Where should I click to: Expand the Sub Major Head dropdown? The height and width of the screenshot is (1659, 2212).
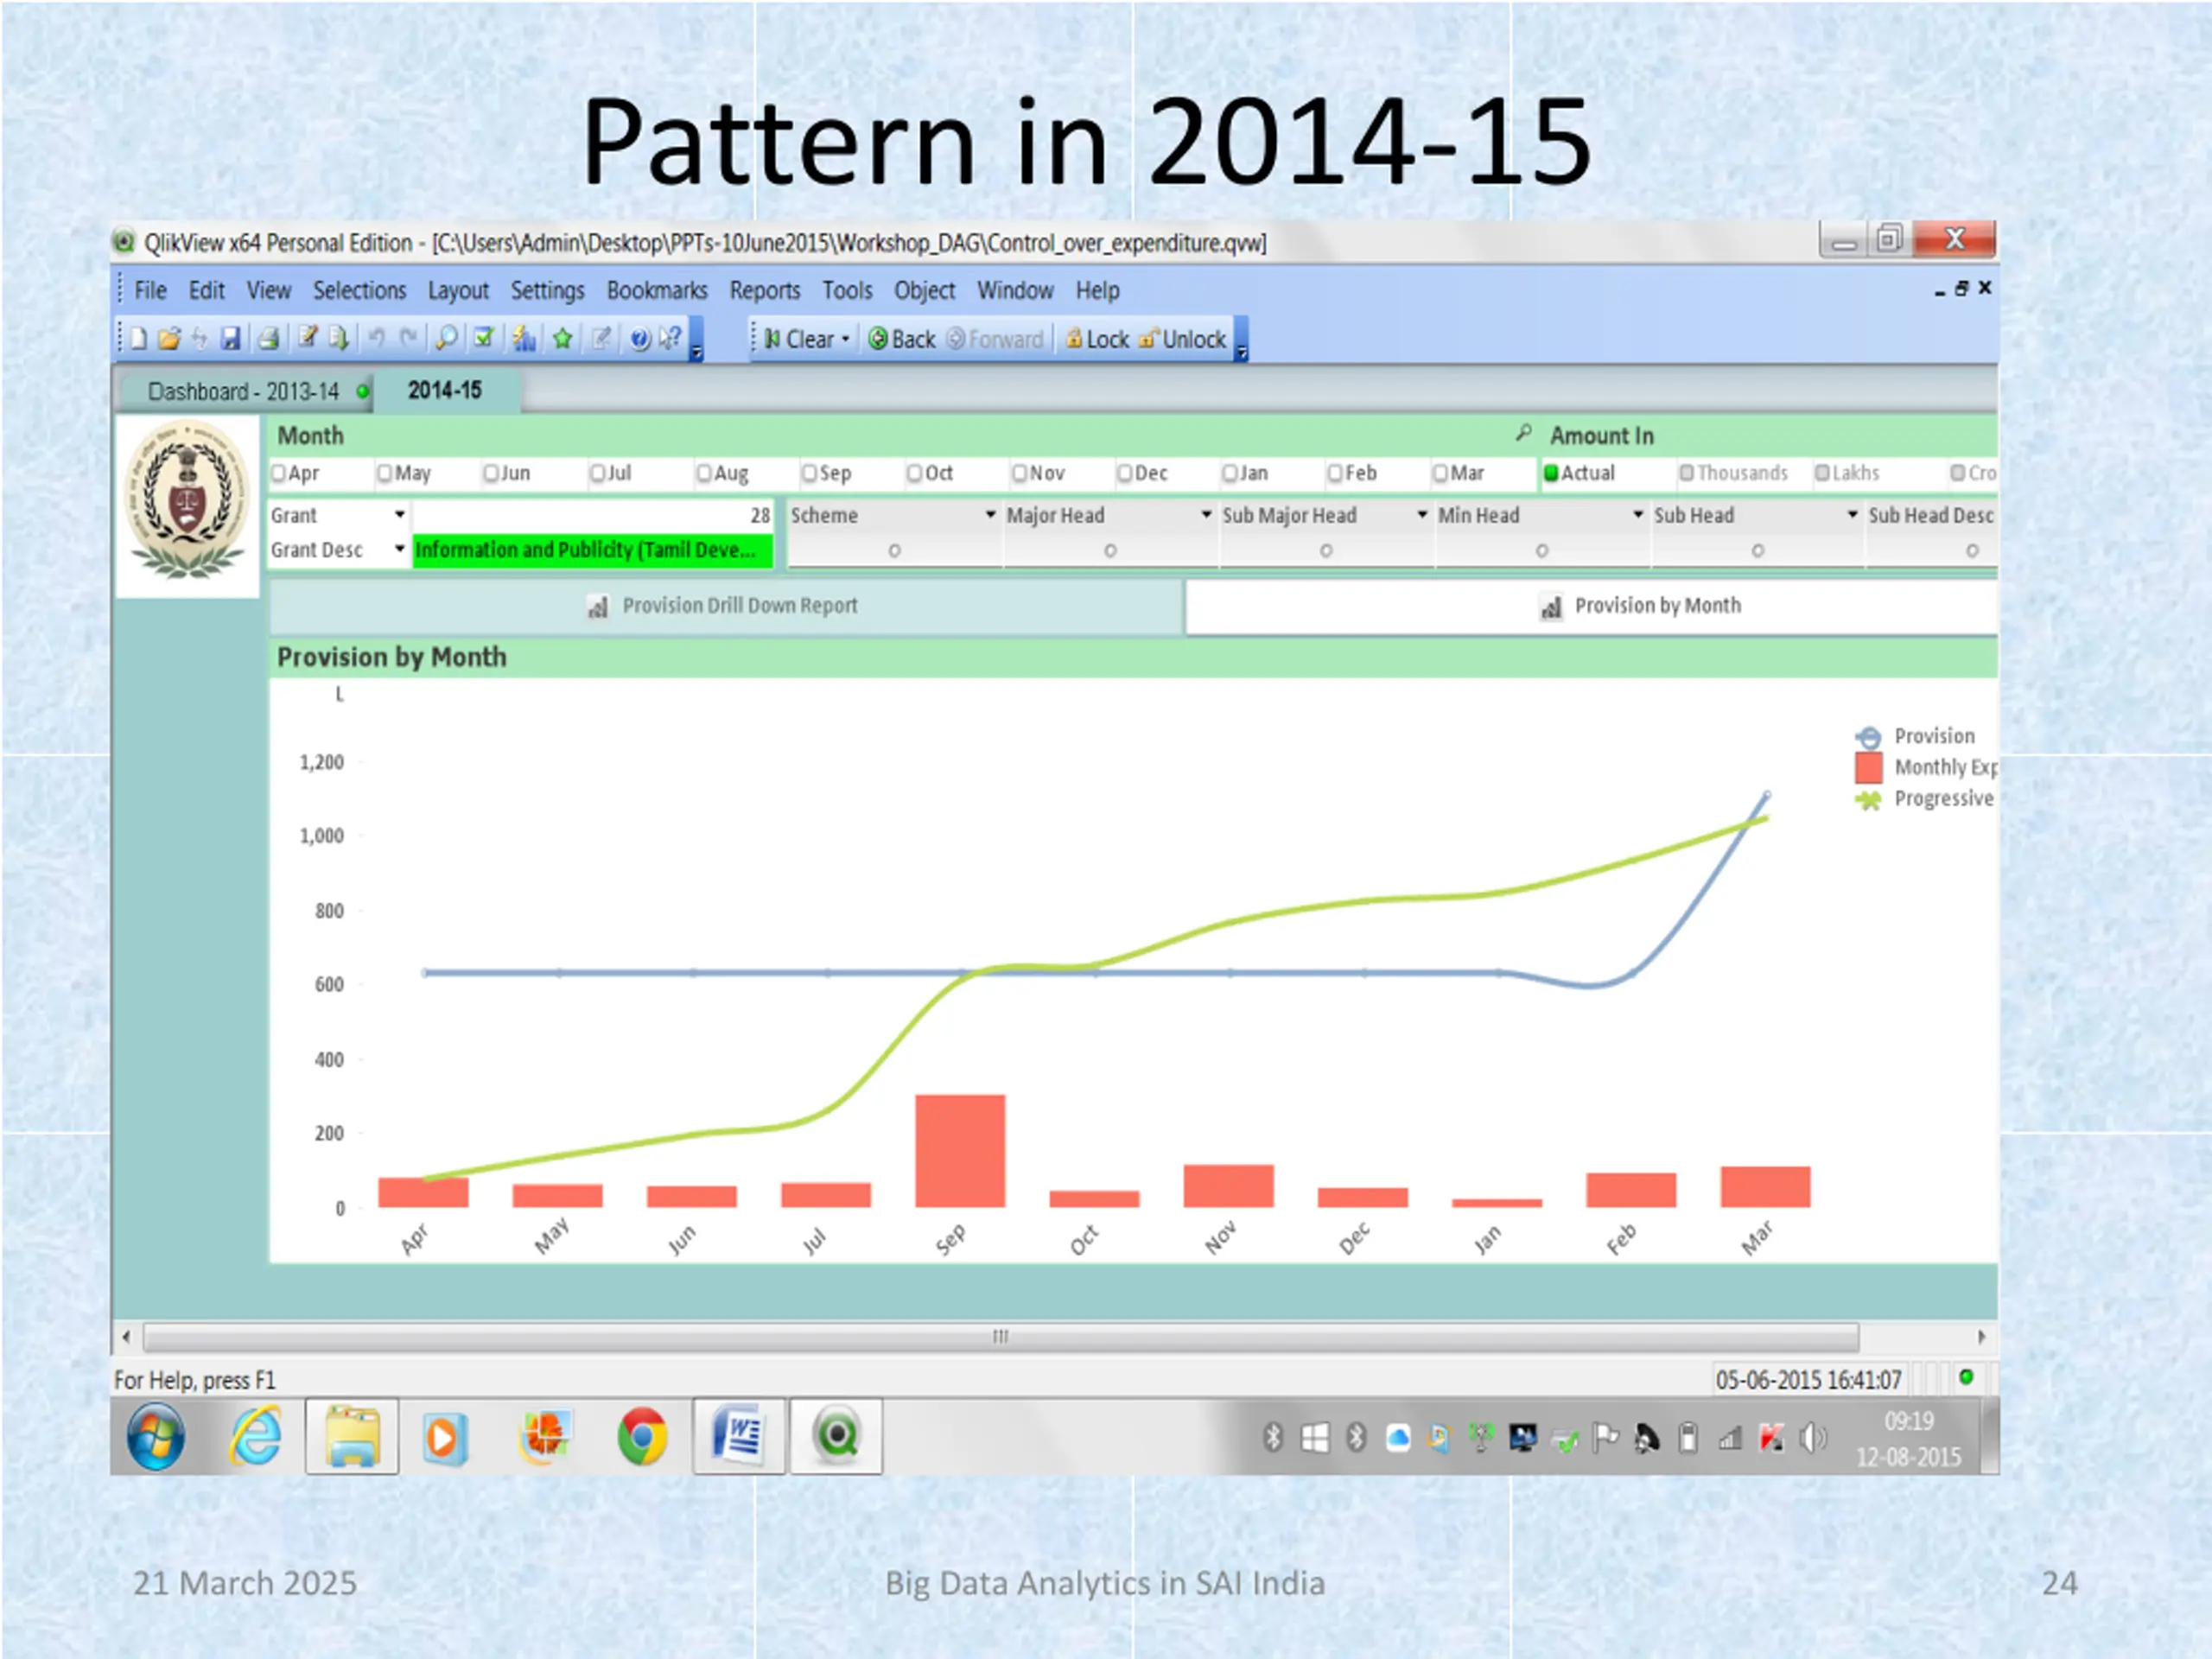click(x=1422, y=514)
